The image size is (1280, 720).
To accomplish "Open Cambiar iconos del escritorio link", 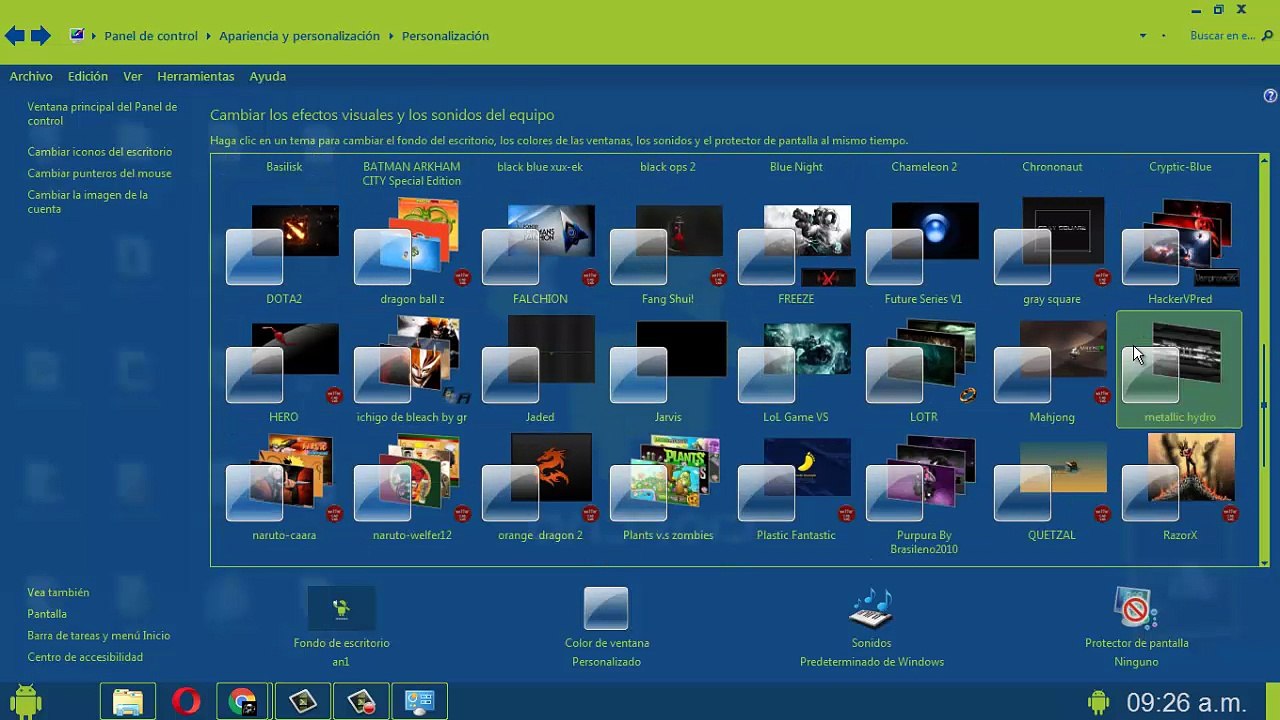I will pyautogui.click(x=100, y=152).
